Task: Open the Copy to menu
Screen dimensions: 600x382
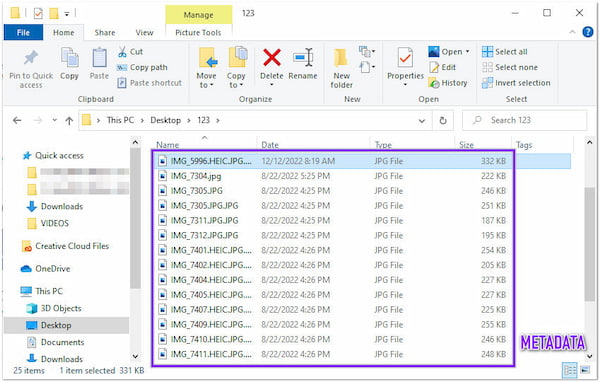Action: coord(236,68)
